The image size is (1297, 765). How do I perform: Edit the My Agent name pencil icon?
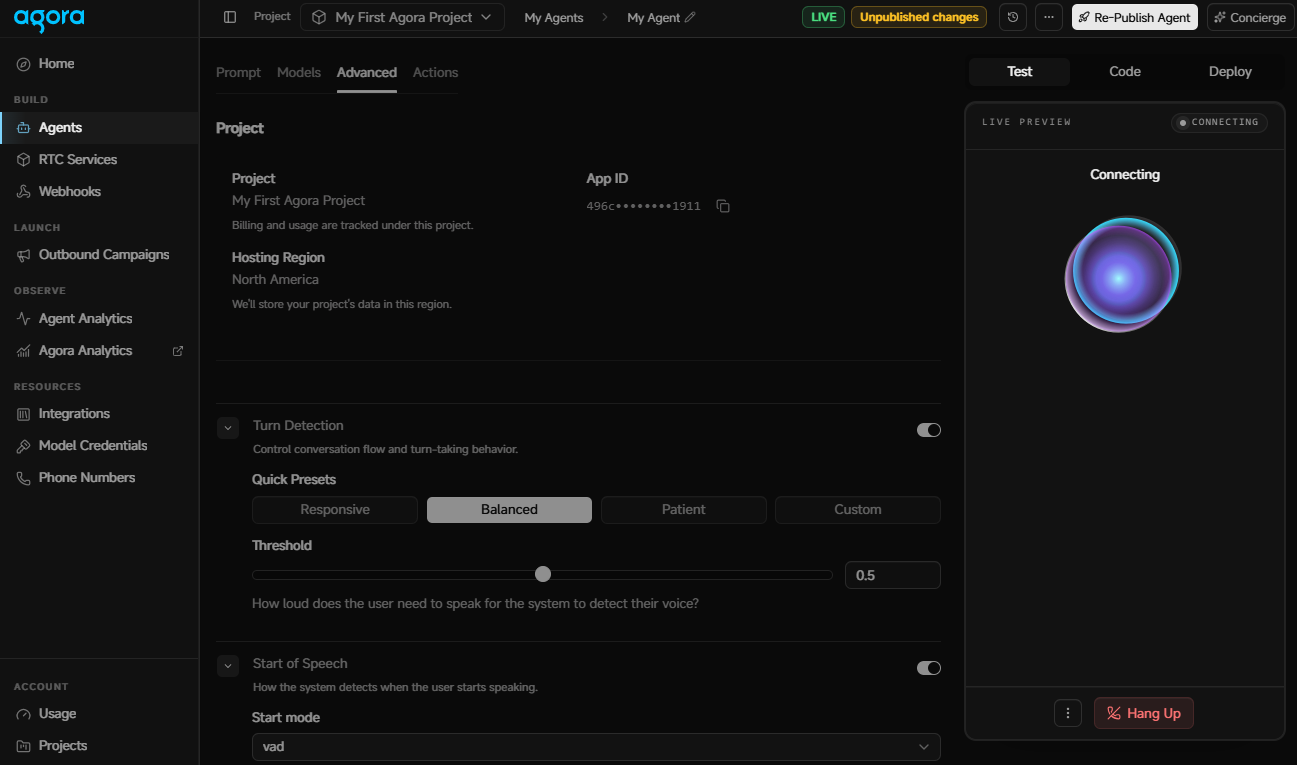click(690, 17)
